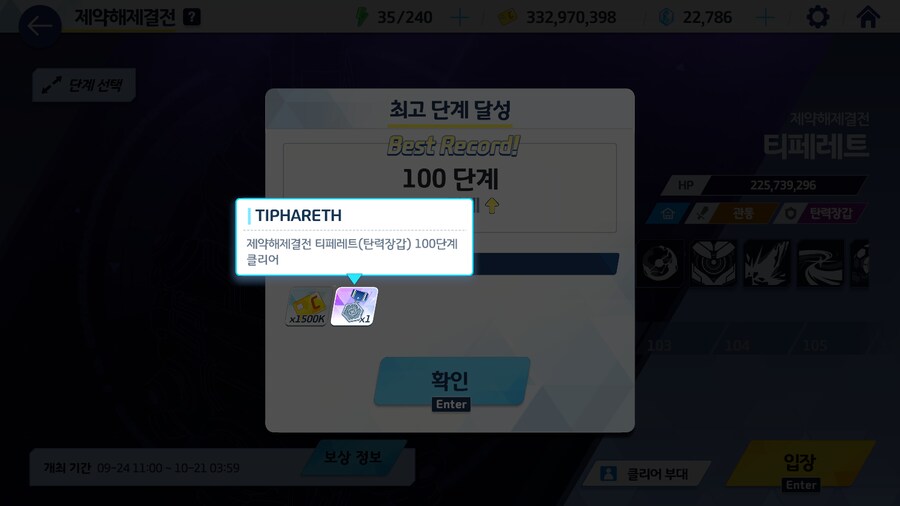900x506 pixels.
Task: Select the second boss skill icon
Action: [713, 263]
